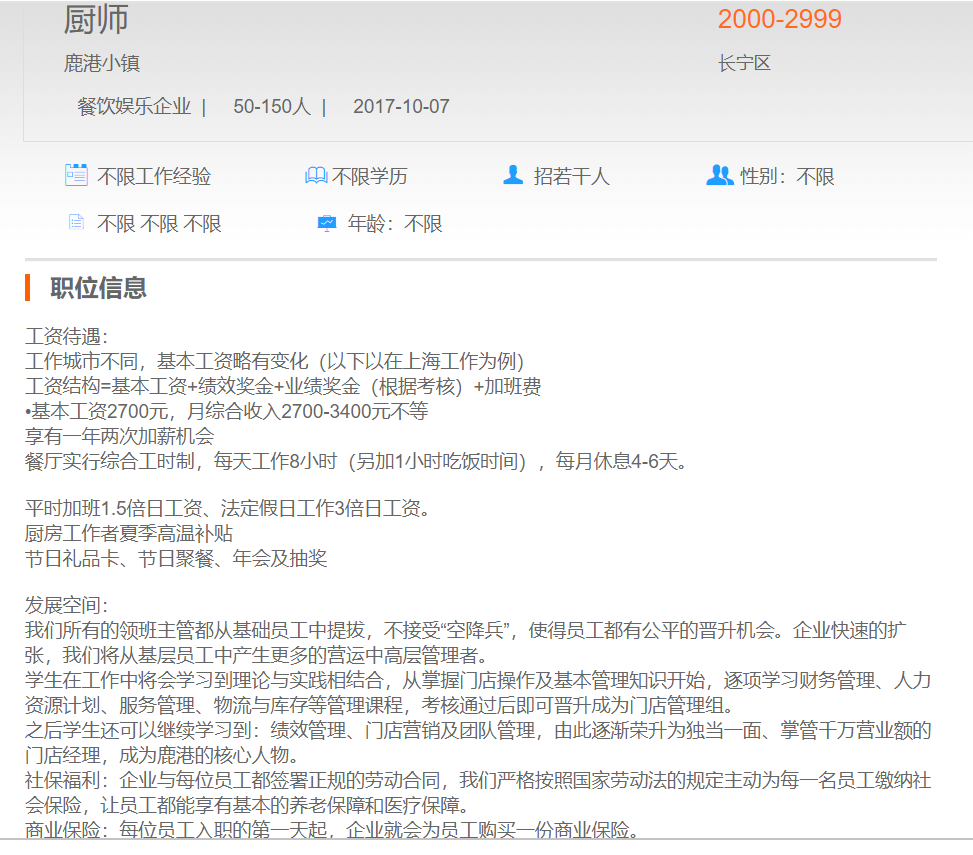Click the document icon beside 不限 不限 不限

[x=76, y=223]
